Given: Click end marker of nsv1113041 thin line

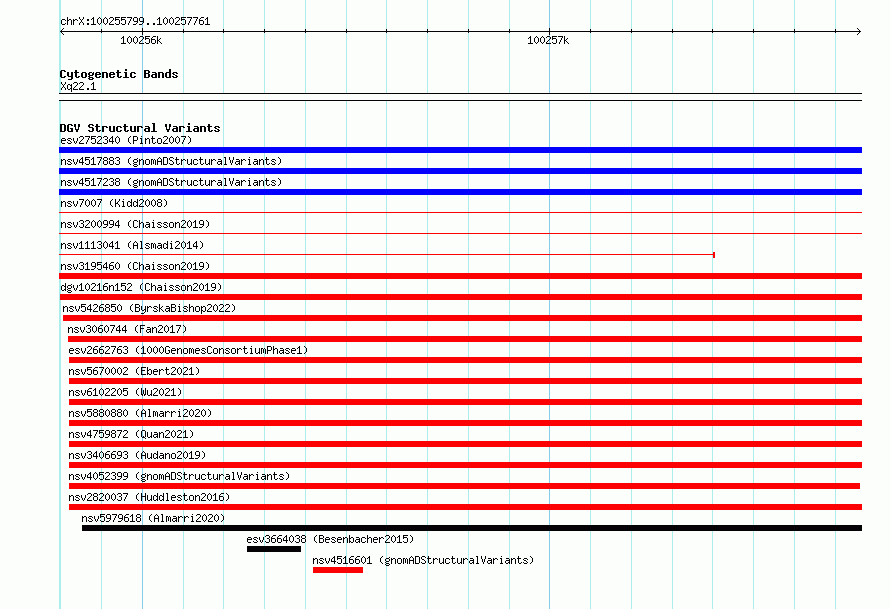Looking at the screenshot, I should point(713,255).
